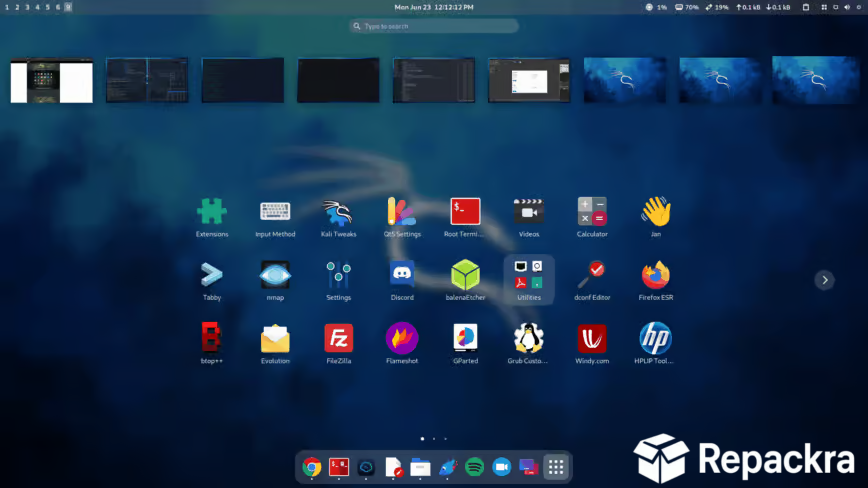The height and width of the screenshot is (488, 868).
Task: Open Grub Customizer
Action: coord(529,344)
